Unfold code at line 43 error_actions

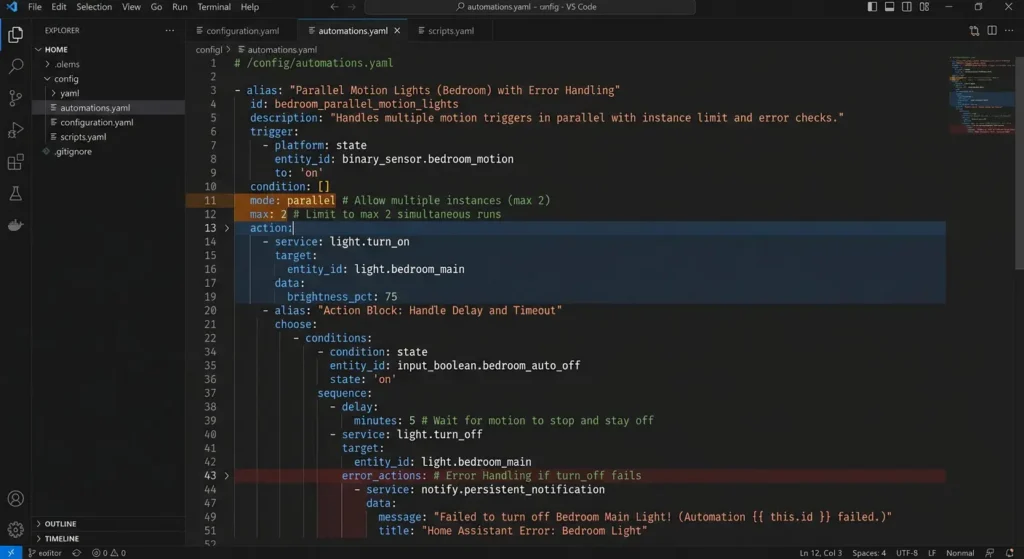(227, 475)
